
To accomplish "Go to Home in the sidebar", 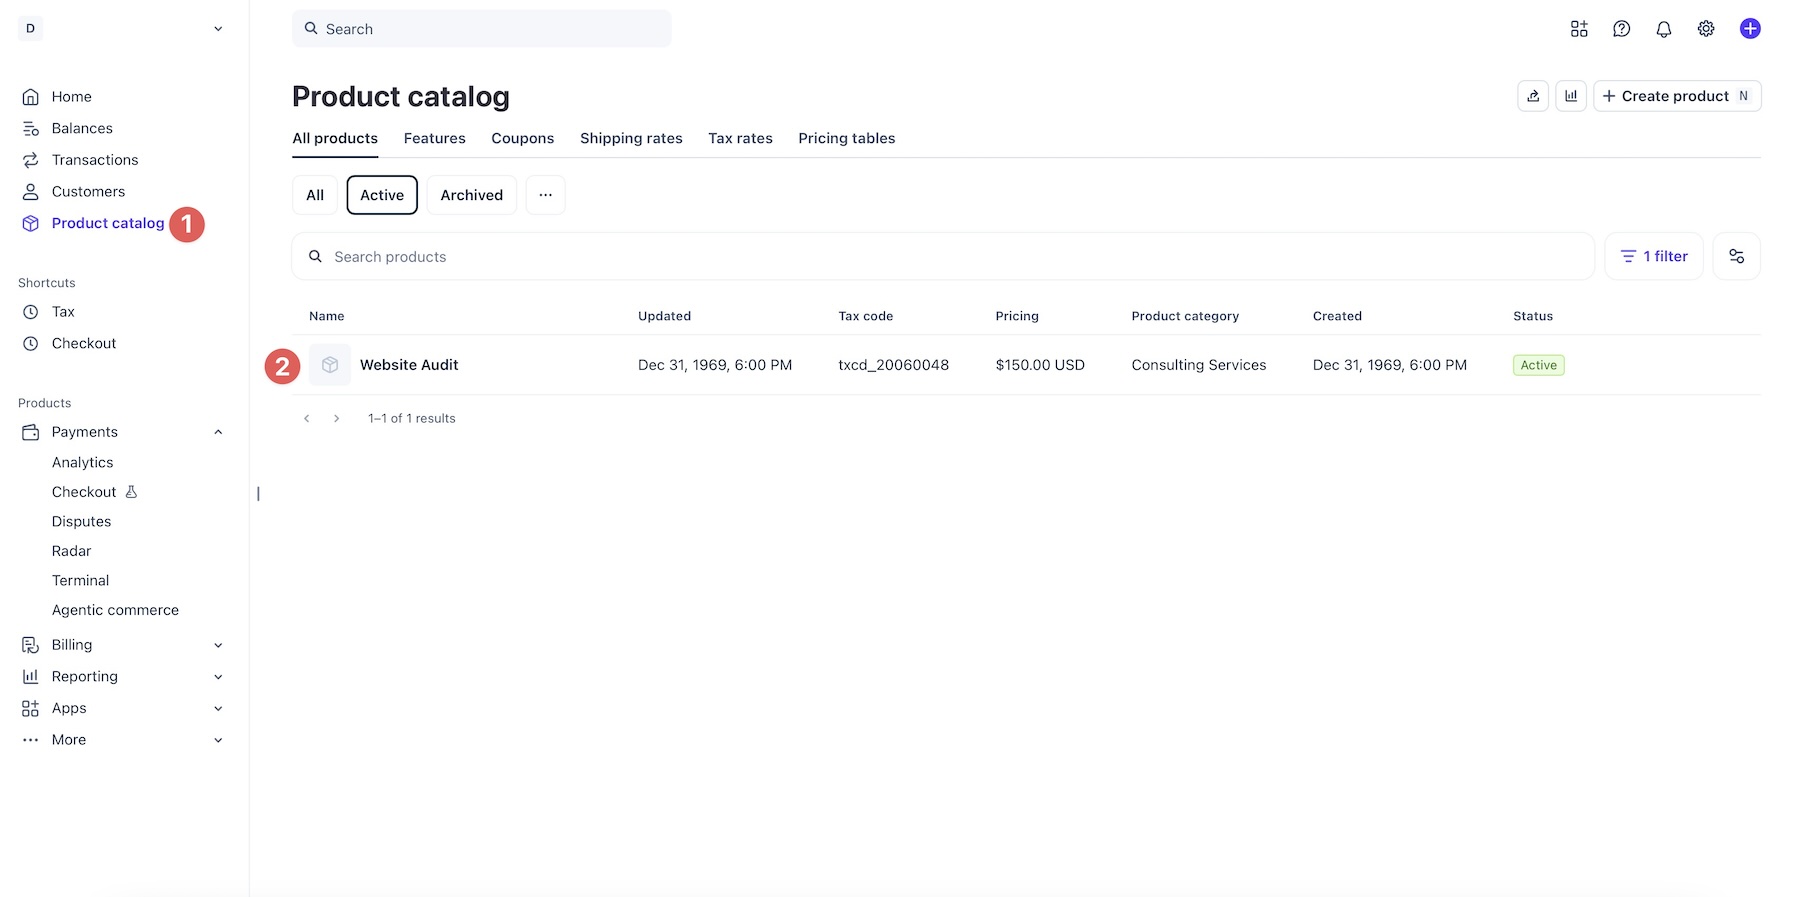I will [71, 97].
